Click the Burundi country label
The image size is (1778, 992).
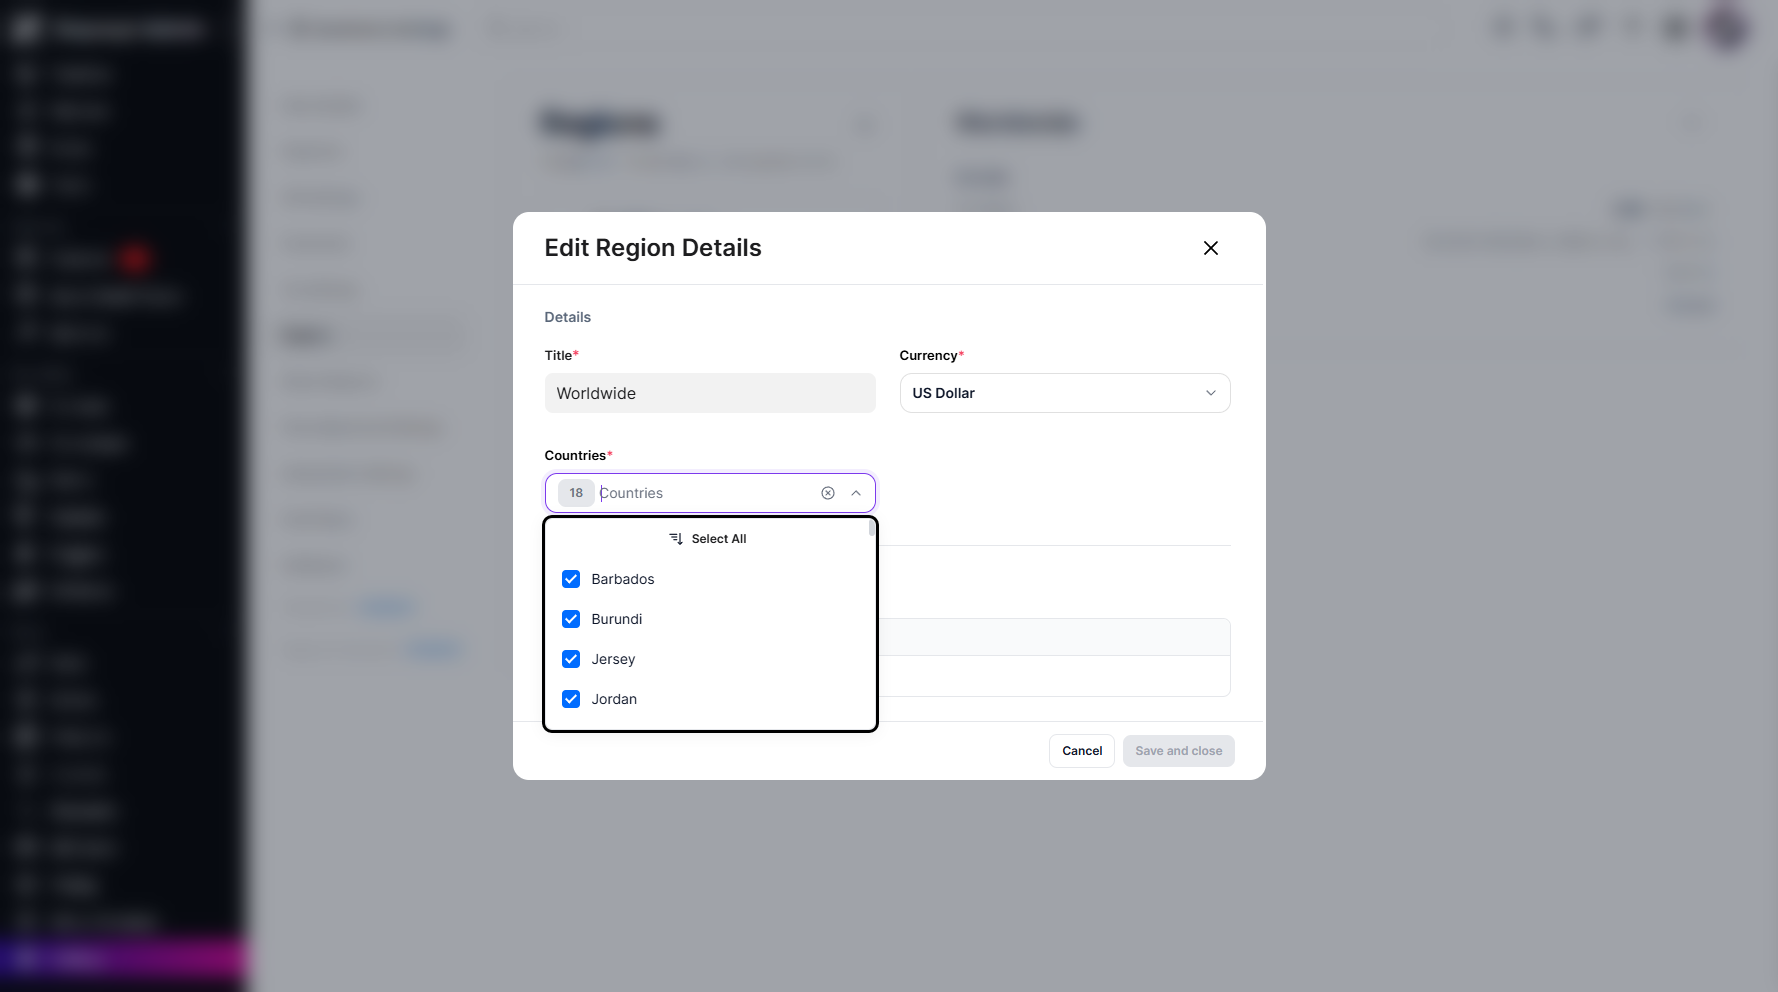point(617,619)
